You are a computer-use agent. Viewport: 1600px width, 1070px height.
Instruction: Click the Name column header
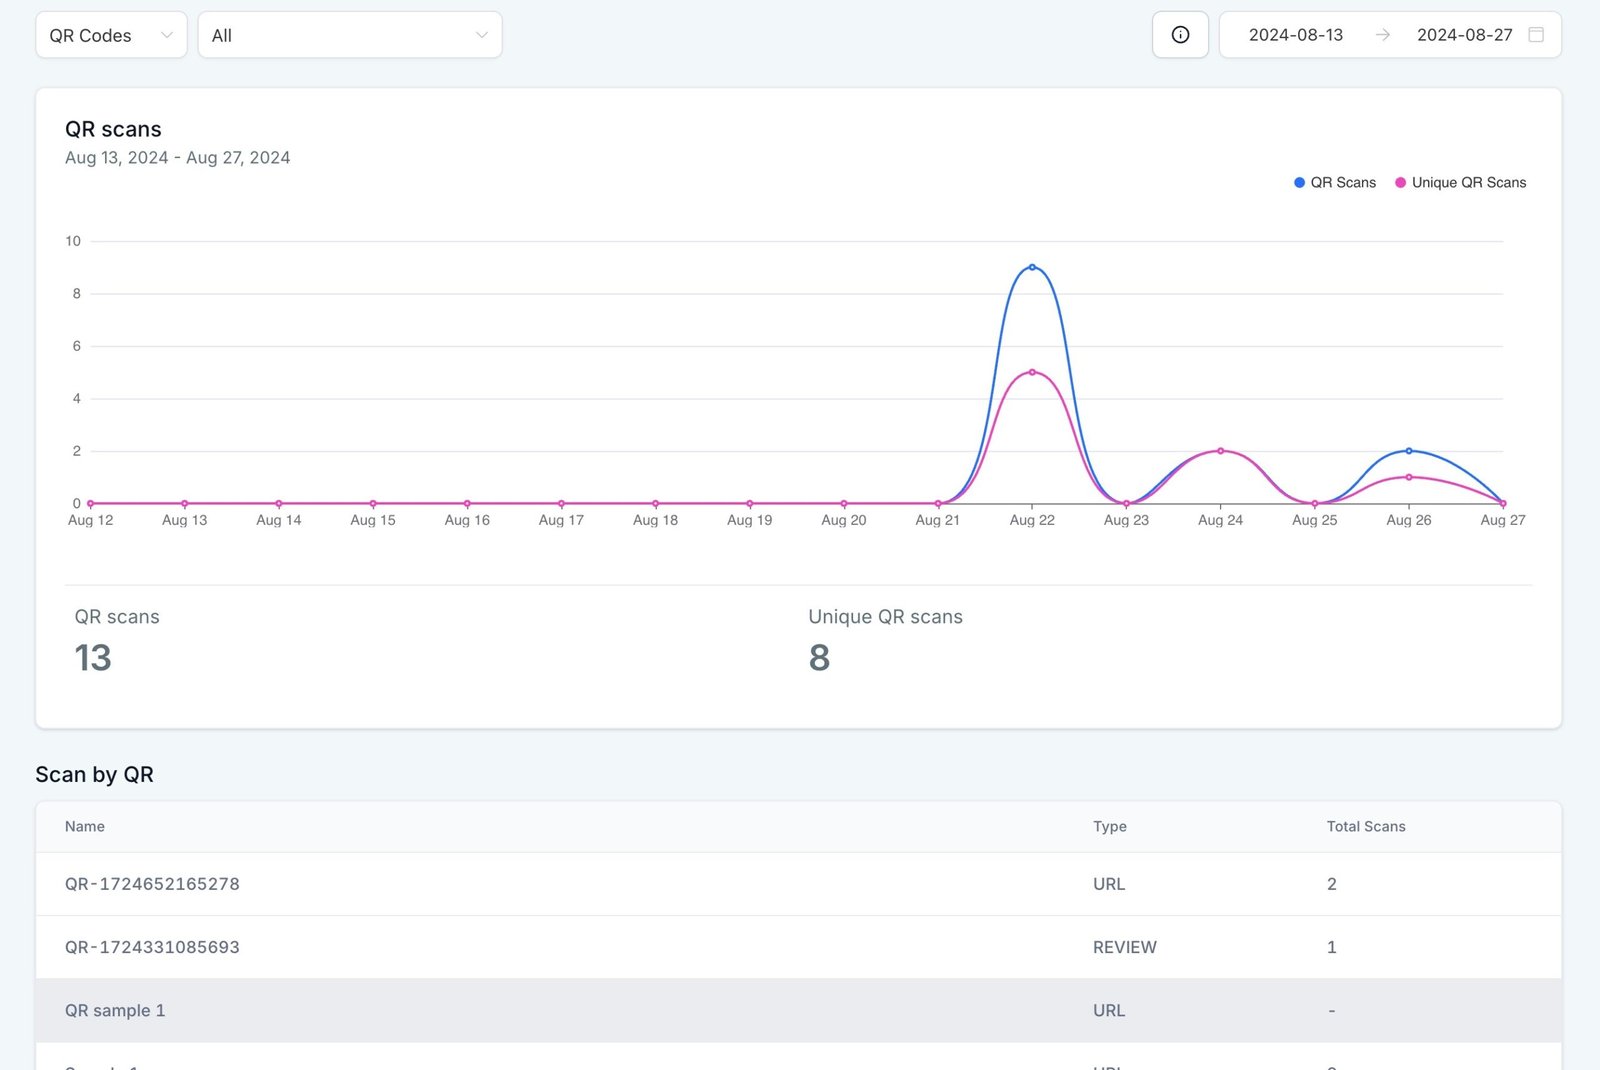click(x=85, y=827)
